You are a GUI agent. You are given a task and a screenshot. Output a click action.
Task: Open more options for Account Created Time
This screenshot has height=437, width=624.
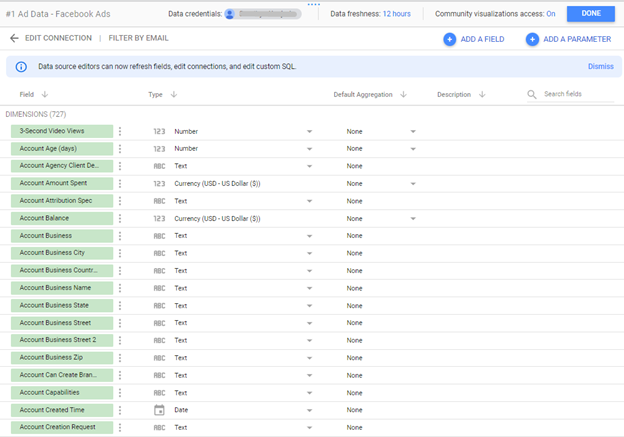(120, 410)
